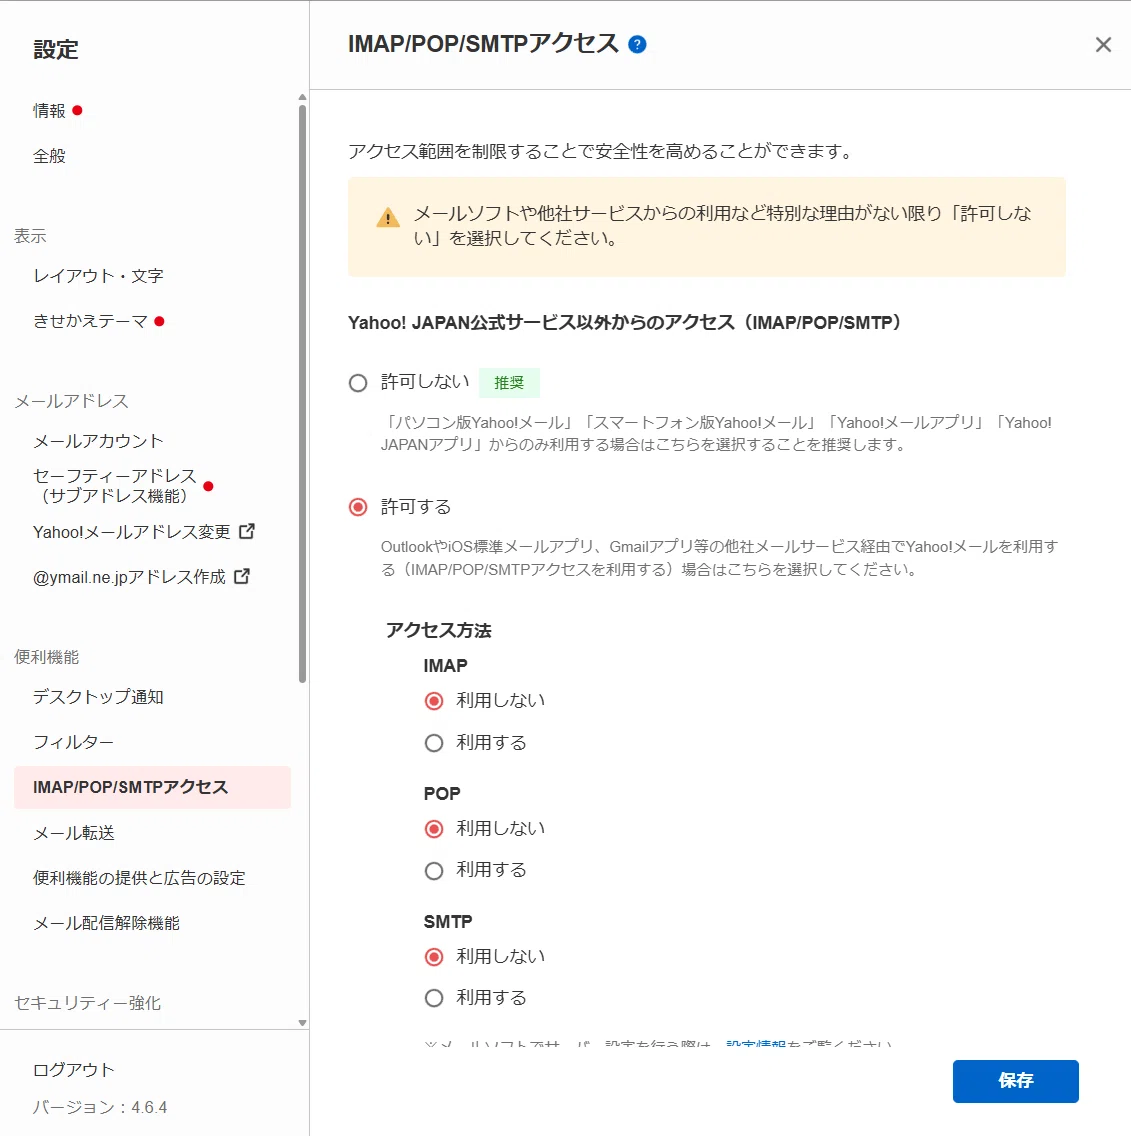Screen dimensions: 1131x1136
Task: Click the セキュリティー強化 section label
Action: [88, 1003]
